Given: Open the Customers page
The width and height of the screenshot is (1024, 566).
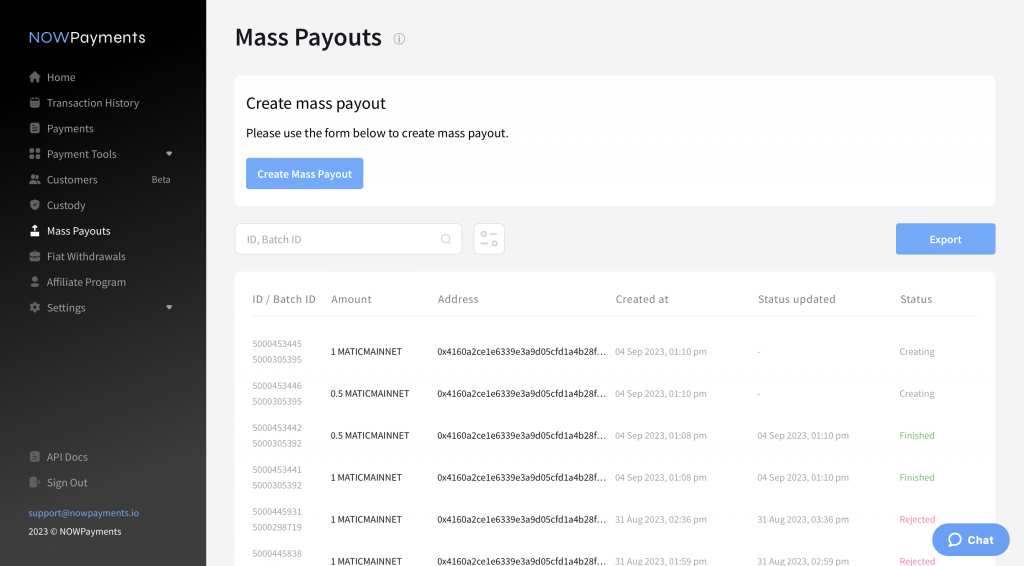Looking at the screenshot, I should [x=72, y=180].
